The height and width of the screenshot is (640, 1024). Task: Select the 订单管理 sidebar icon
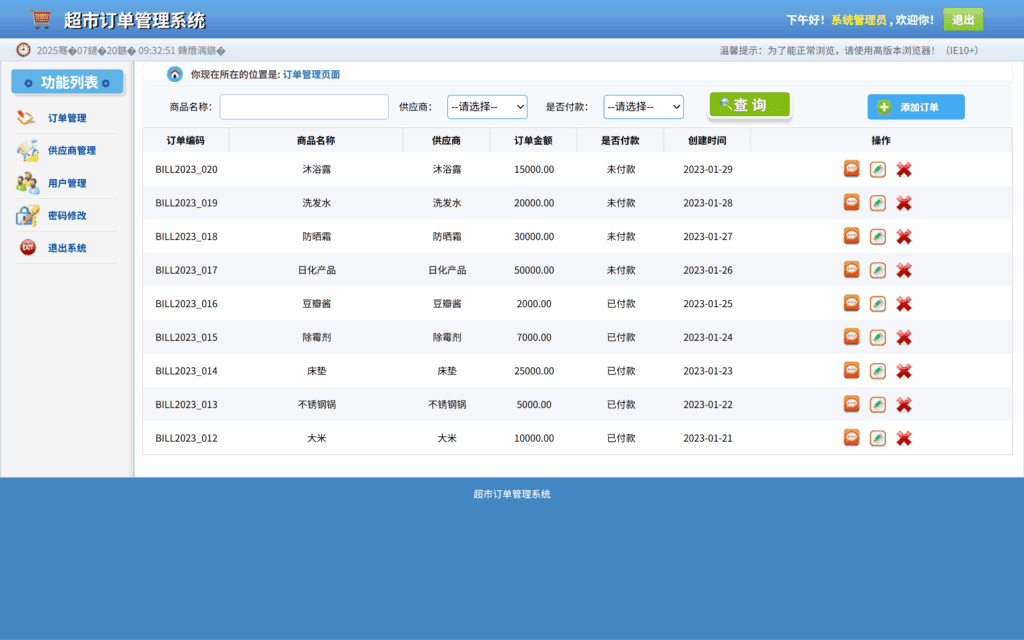click(x=27, y=117)
